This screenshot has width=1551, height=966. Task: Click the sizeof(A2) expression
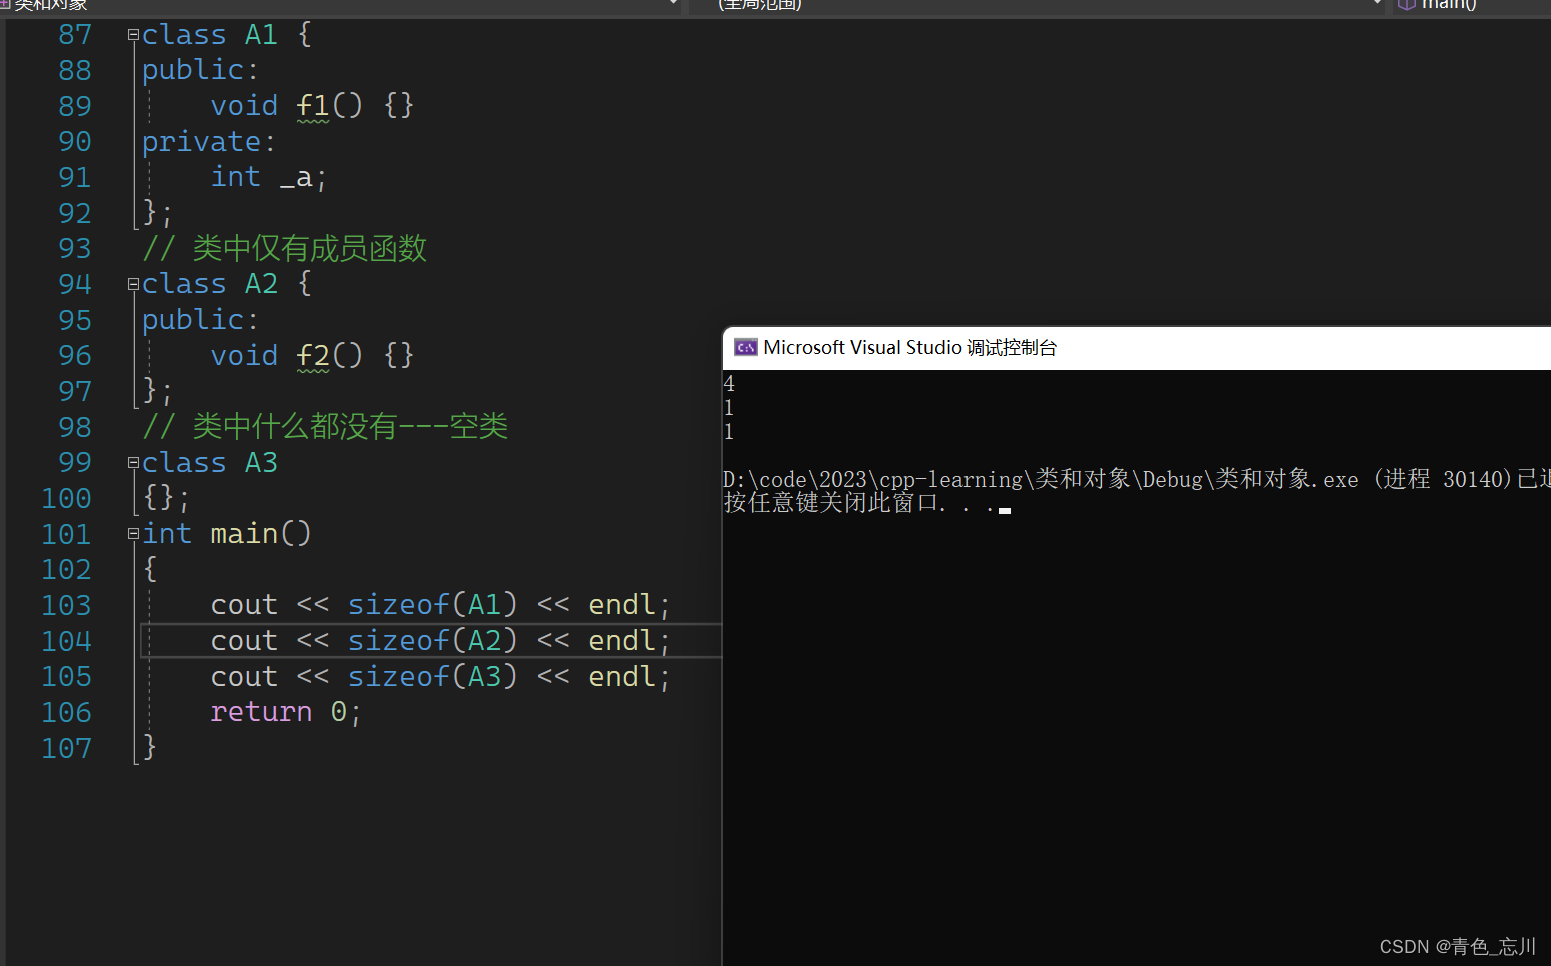click(x=433, y=642)
